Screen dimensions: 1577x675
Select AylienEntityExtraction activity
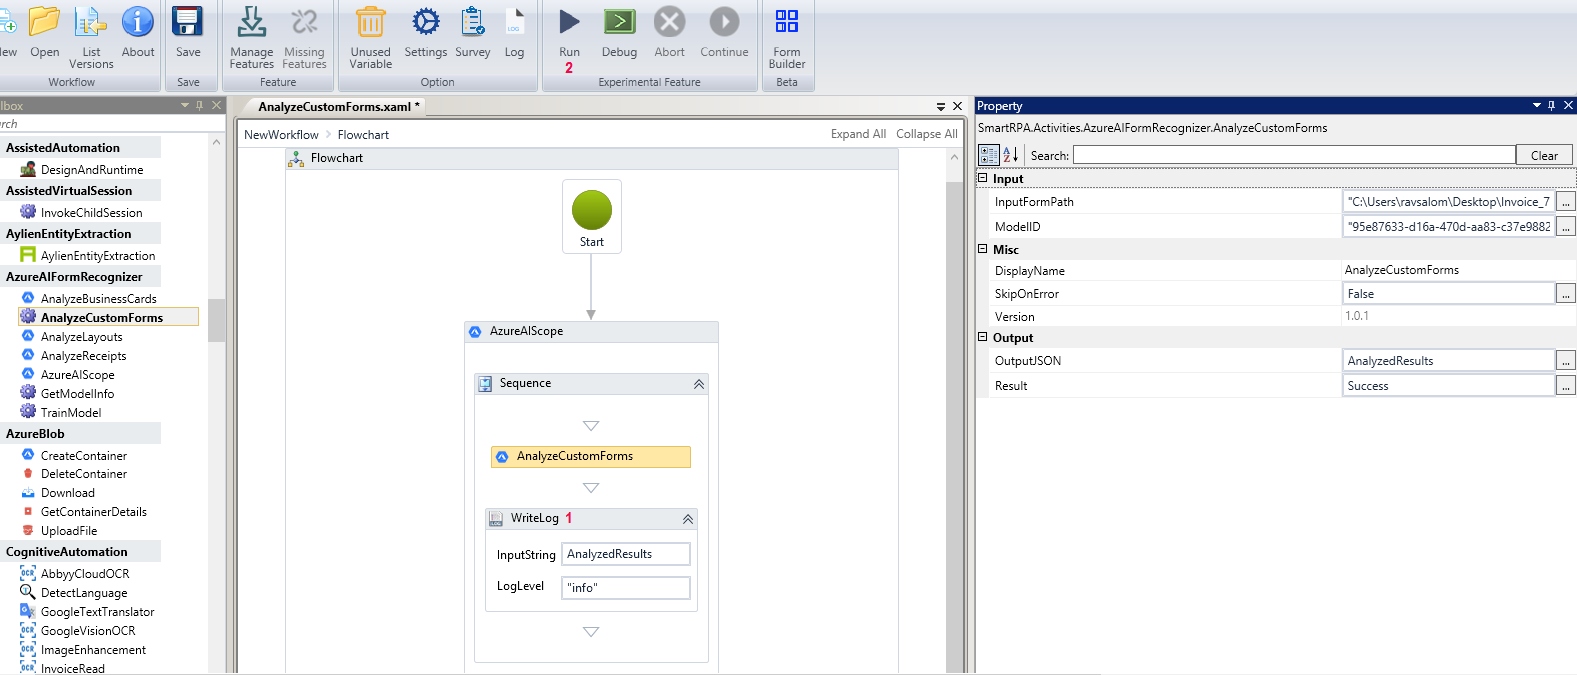coord(98,256)
